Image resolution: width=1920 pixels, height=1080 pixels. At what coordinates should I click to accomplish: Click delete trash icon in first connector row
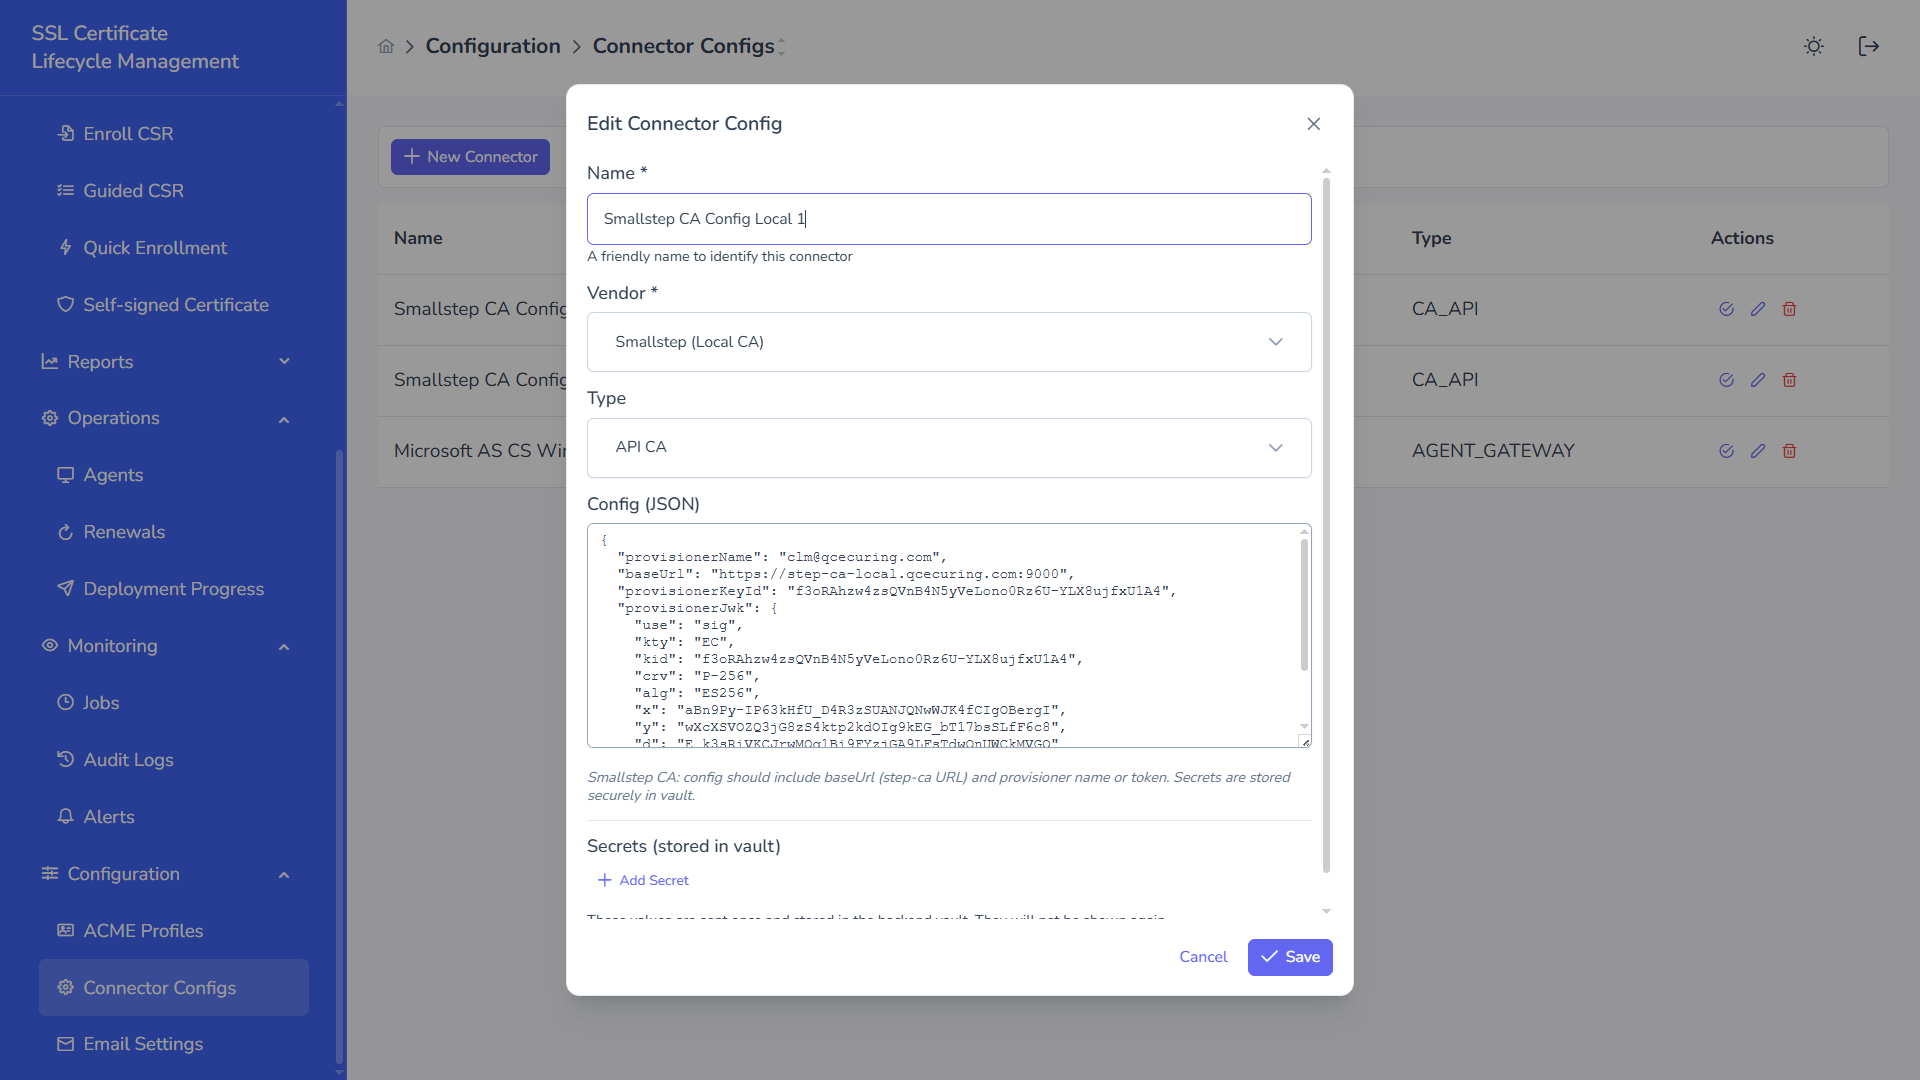click(1789, 309)
